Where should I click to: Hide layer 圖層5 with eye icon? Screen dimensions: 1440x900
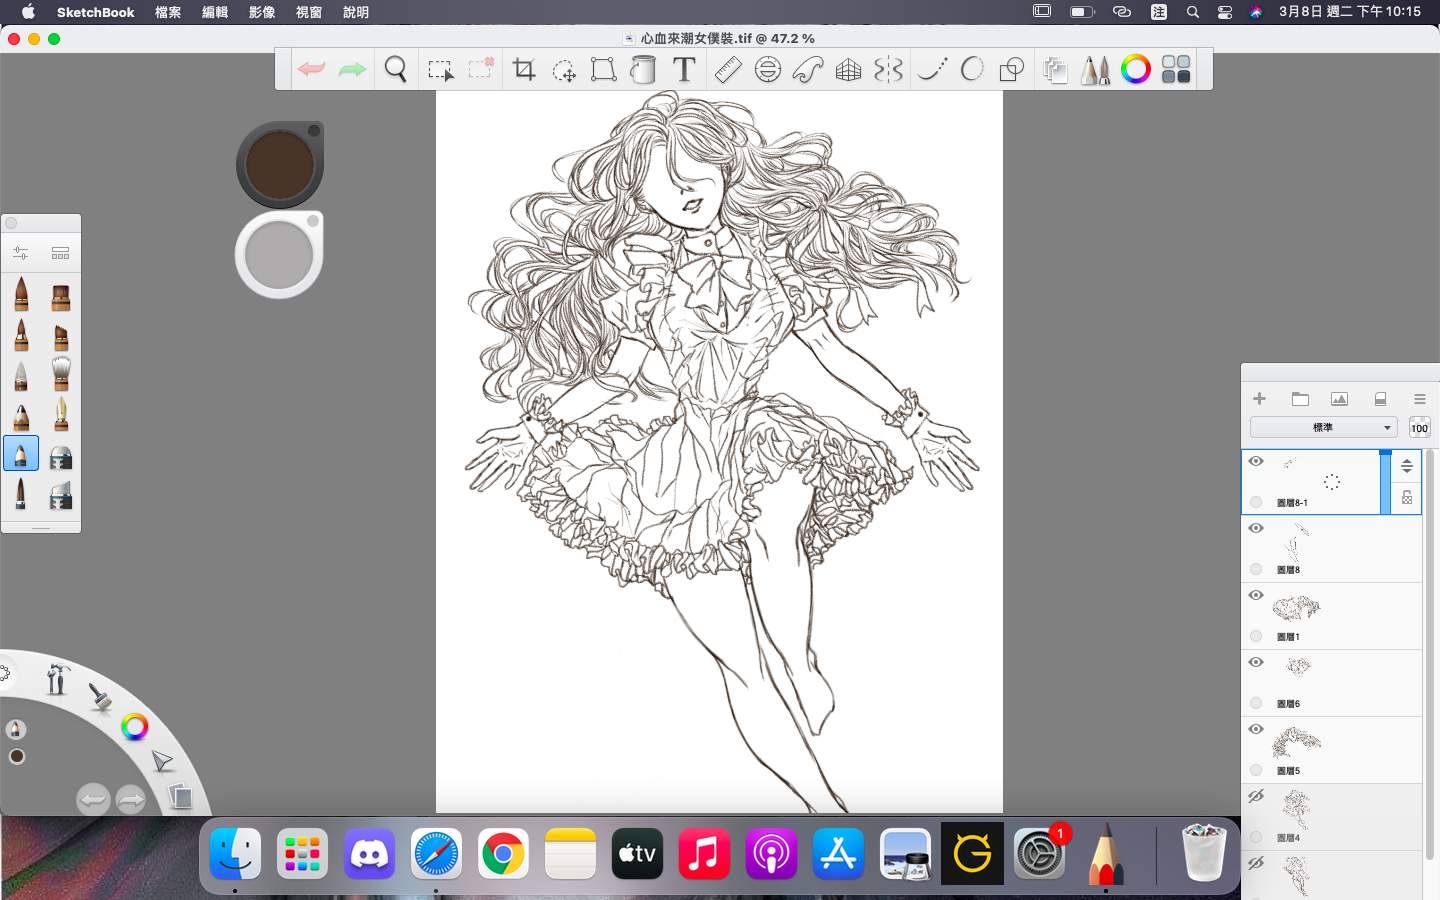[x=1256, y=729]
